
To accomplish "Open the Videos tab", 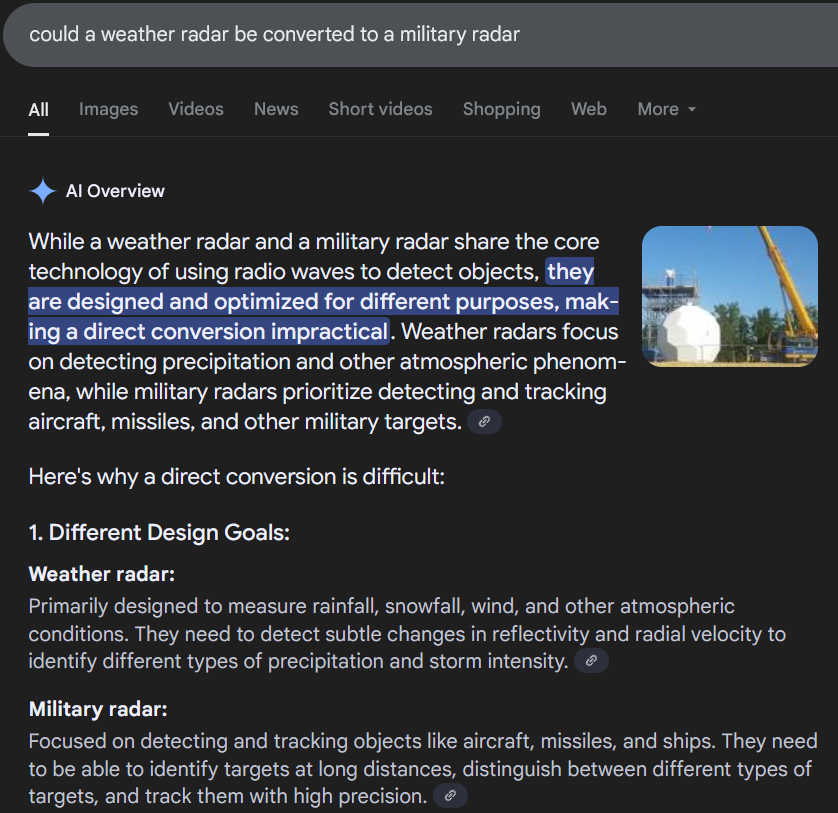I will [196, 109].
